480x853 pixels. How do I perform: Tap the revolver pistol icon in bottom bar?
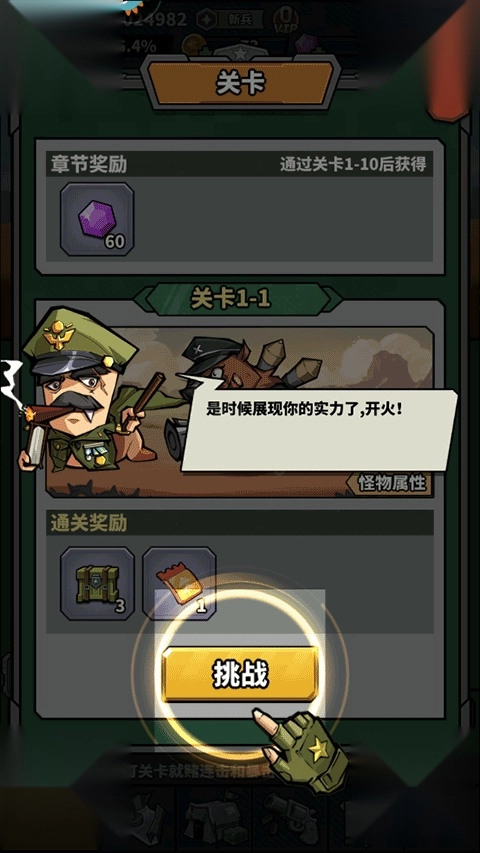(294, 817)
